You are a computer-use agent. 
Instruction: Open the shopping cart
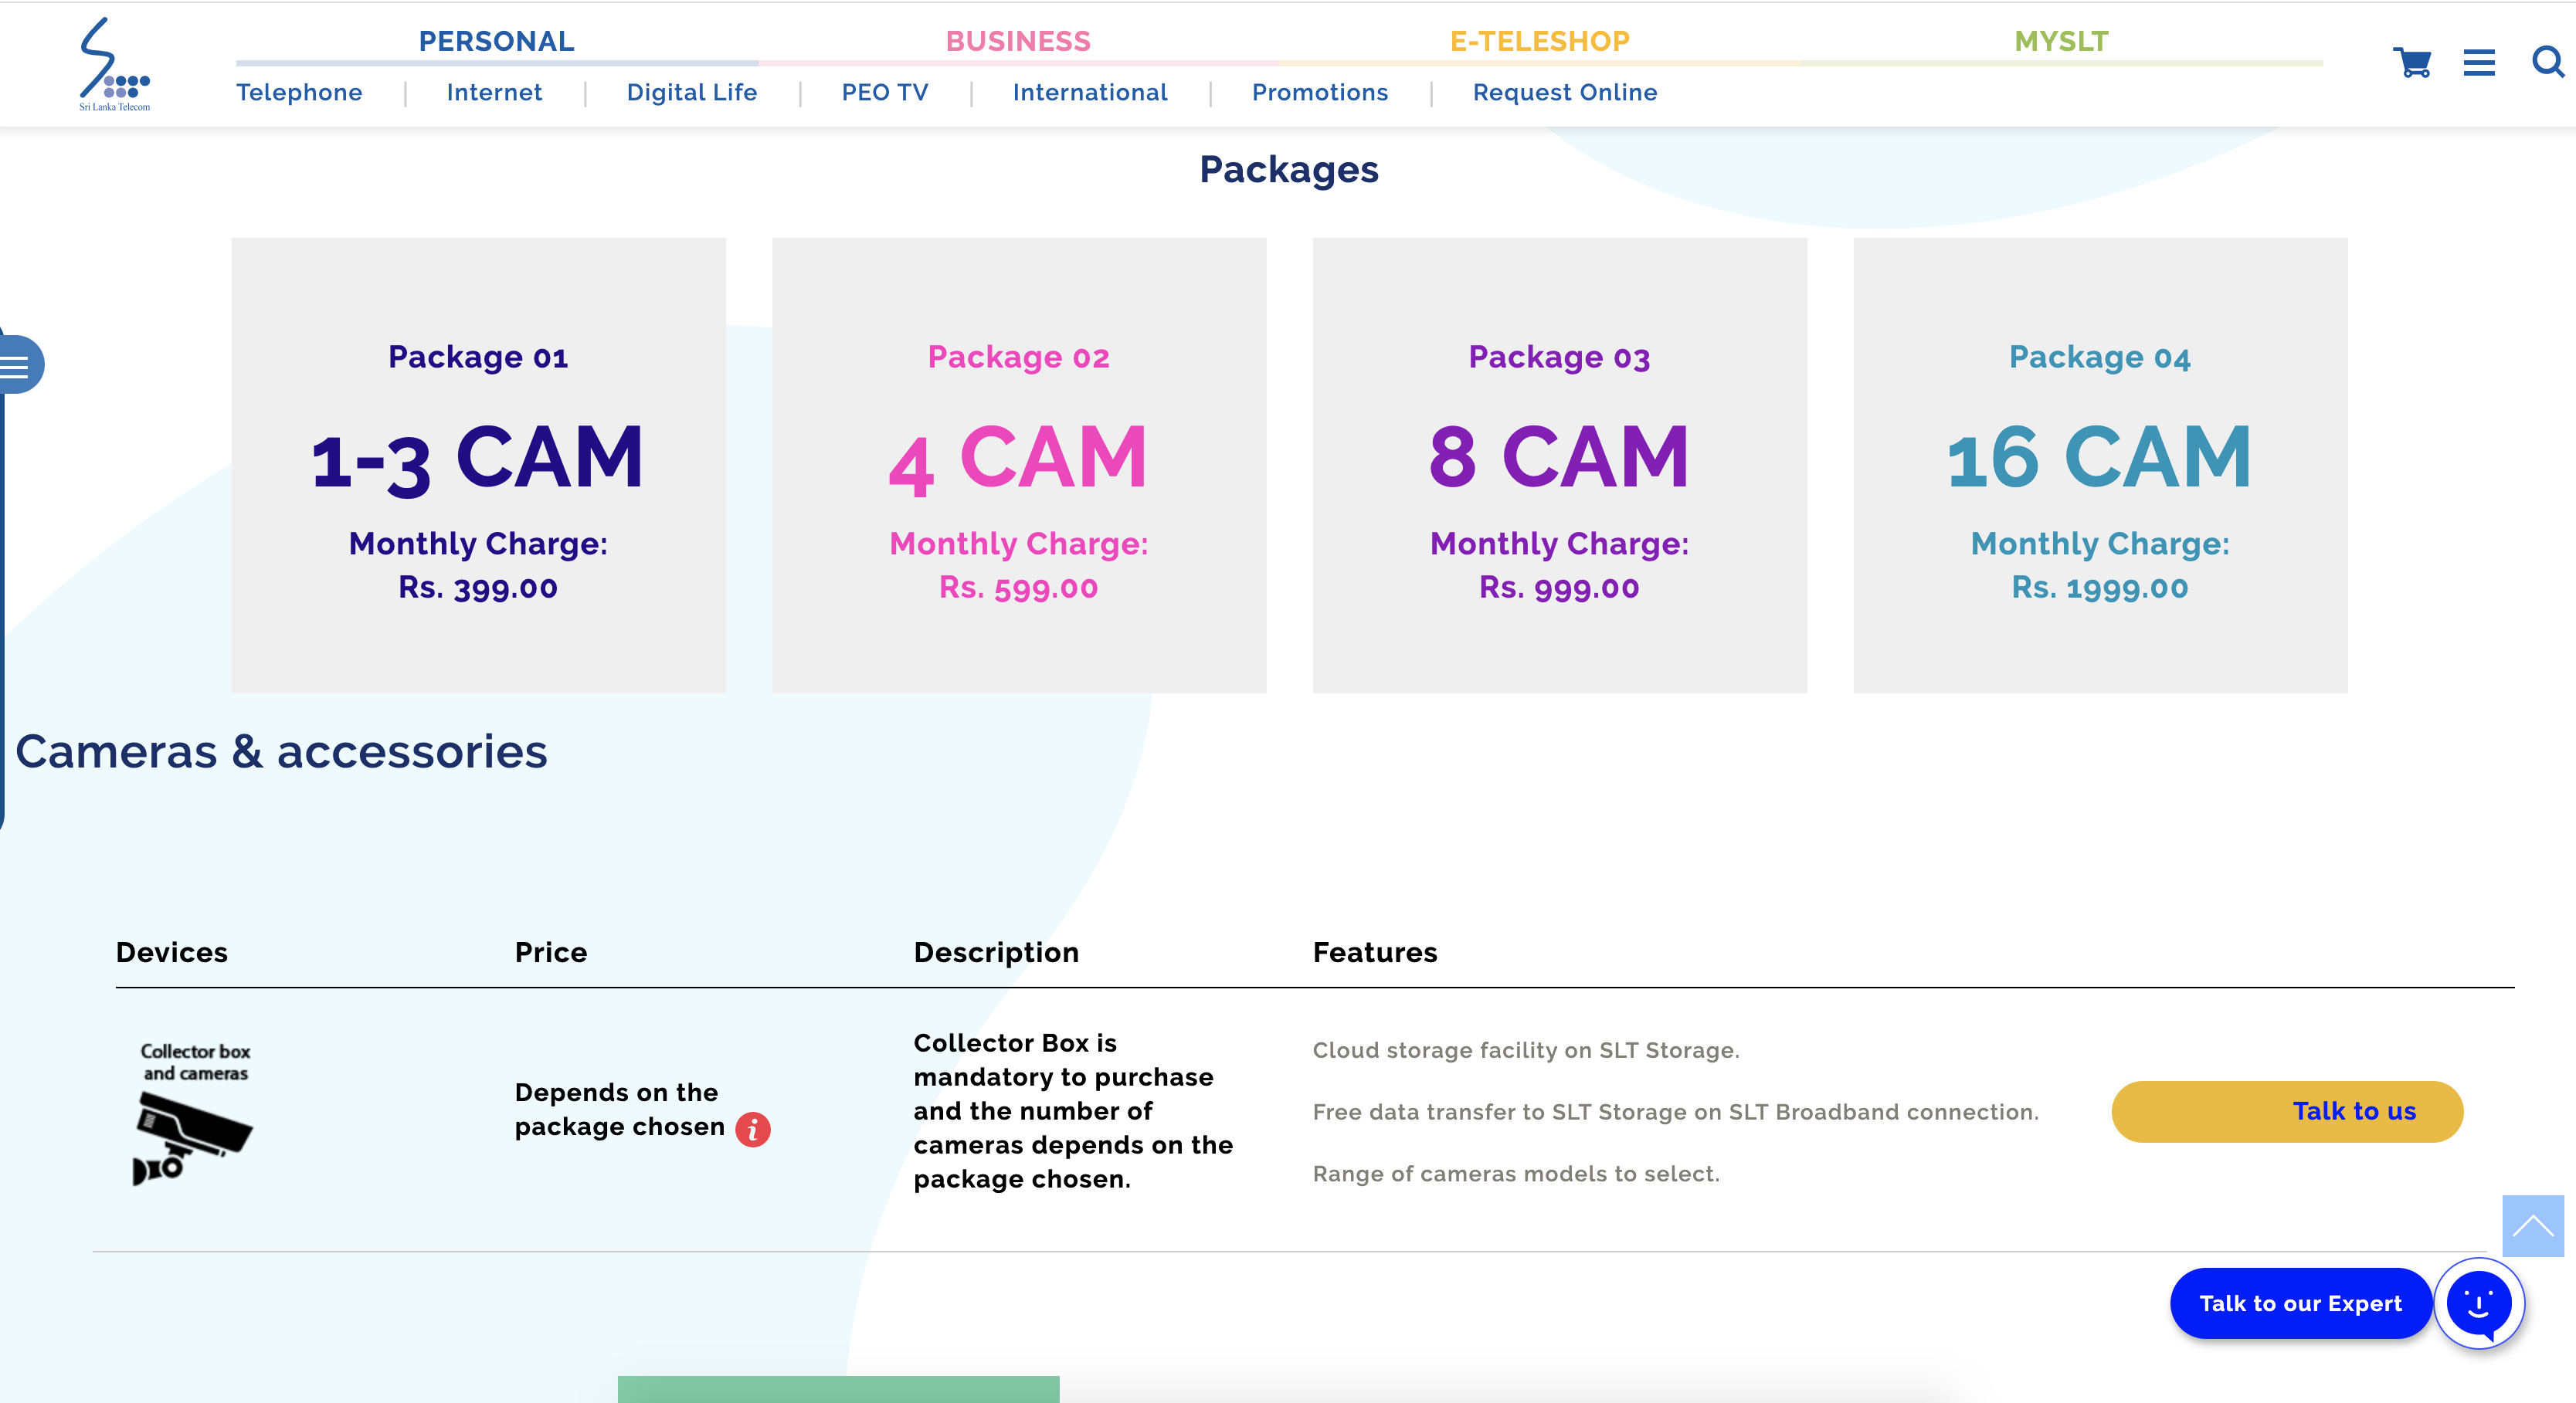[x=2412, y=63]
